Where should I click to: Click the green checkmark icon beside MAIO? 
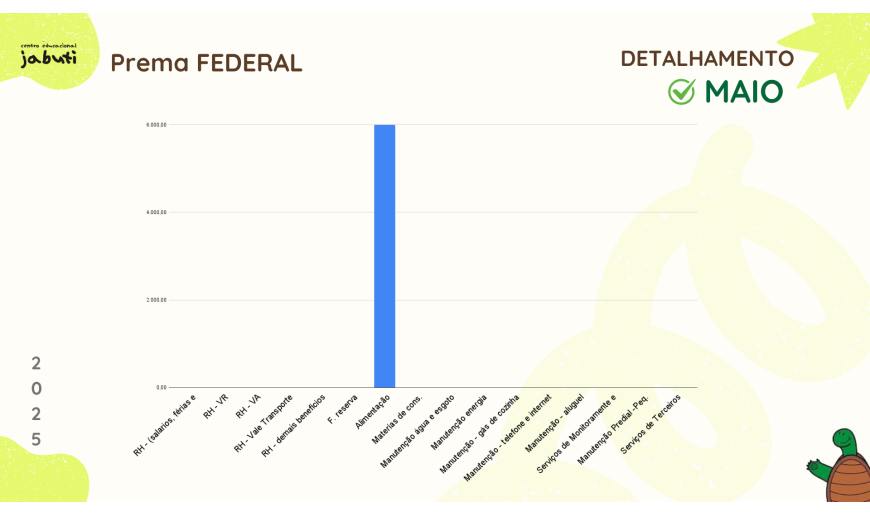tap(681, 92)
